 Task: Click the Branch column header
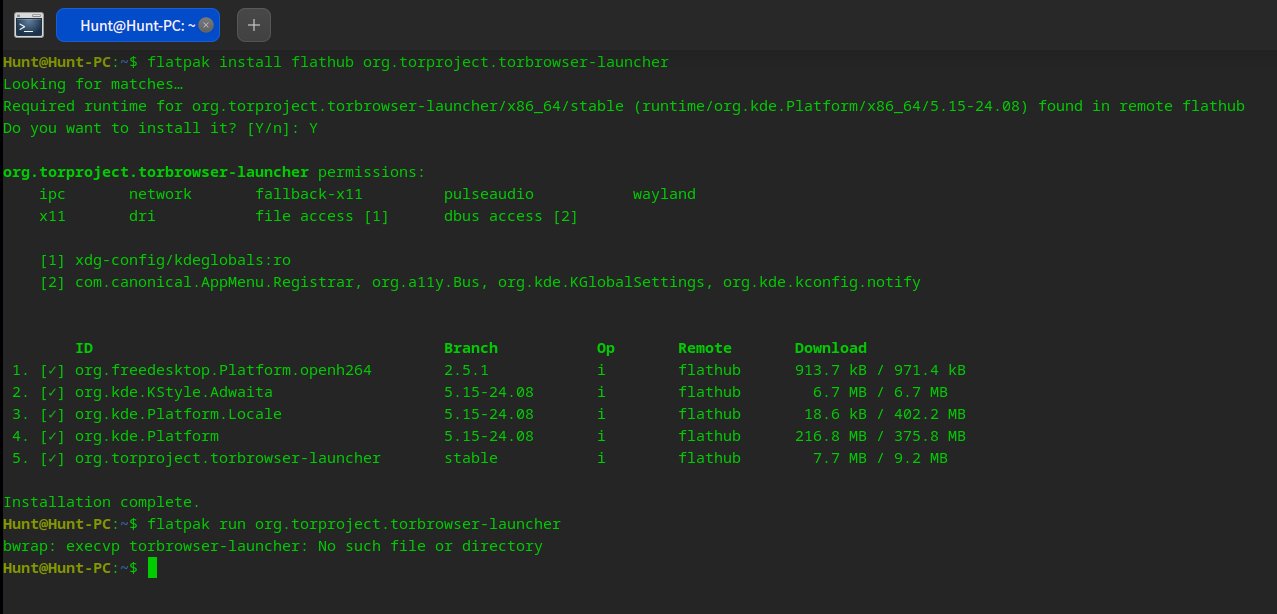471,348
